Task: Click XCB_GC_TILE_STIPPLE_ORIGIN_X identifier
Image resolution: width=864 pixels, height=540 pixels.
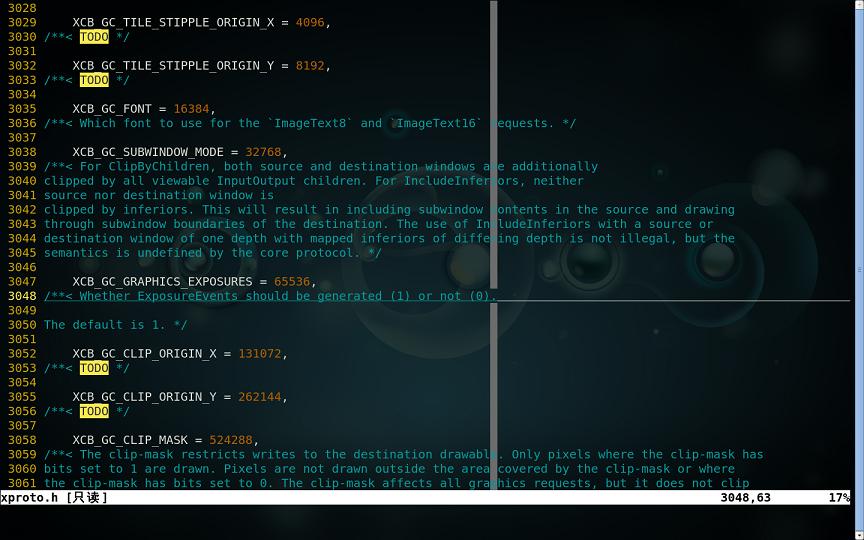Action: (x=174, y=23)
